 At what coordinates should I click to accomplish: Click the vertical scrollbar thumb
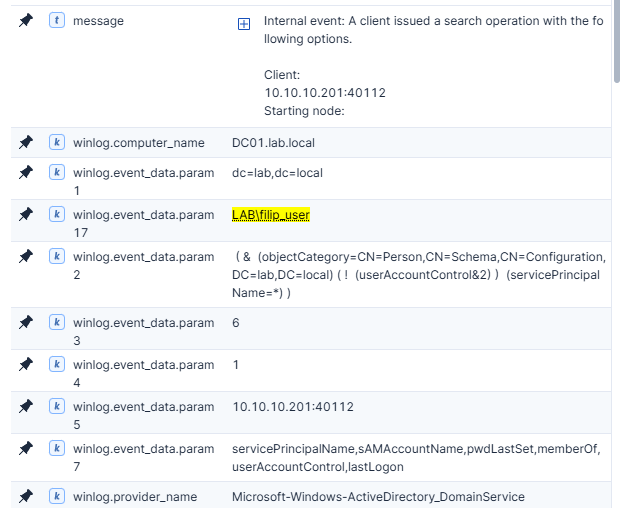coord(617,40)
